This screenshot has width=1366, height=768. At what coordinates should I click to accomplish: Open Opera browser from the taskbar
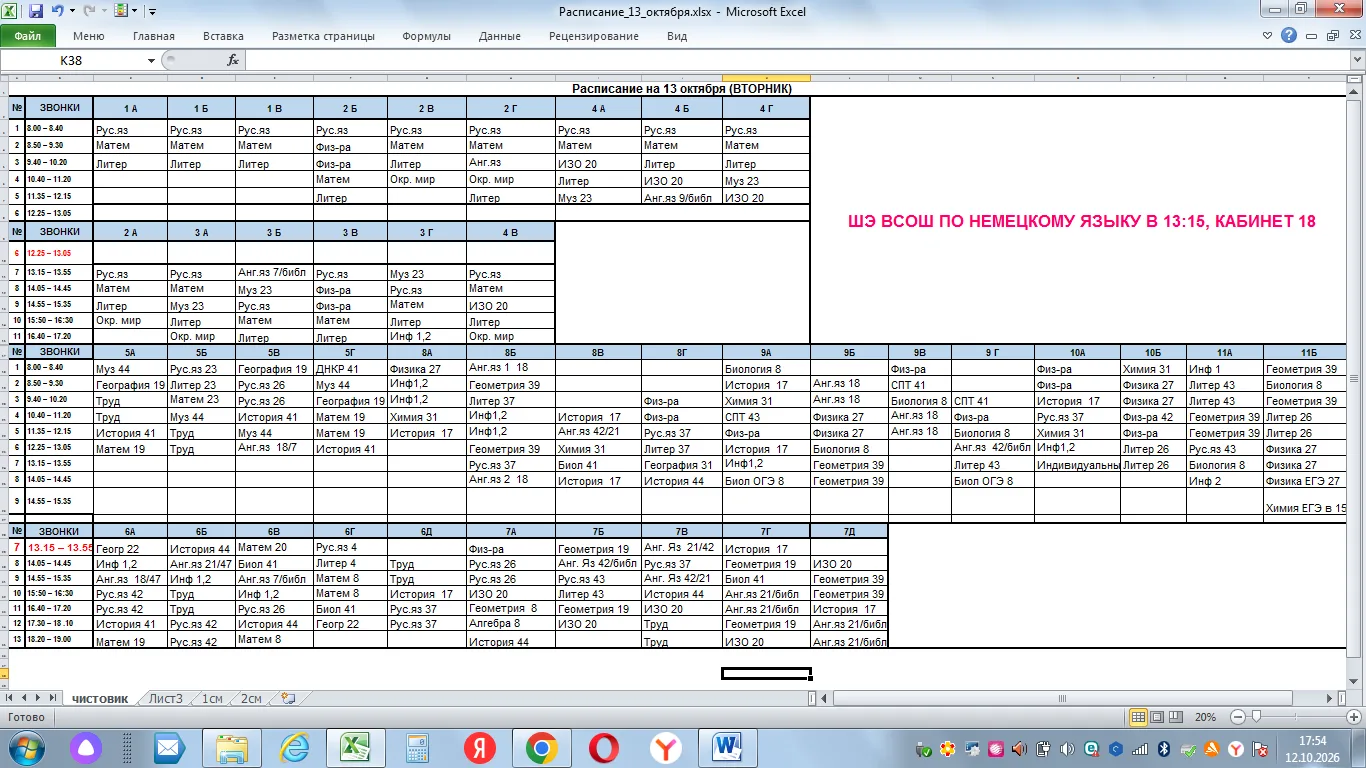pos(603,748)
